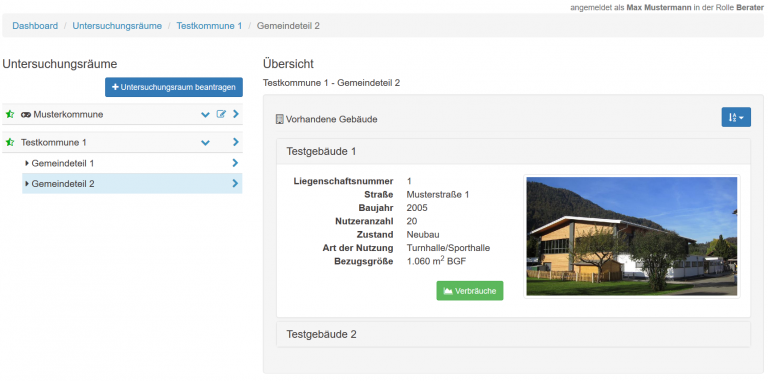Click Untersuchungsraum beantragen button
Screen dimensions: 768x381
pyautogui.click(x=174, y=87)
